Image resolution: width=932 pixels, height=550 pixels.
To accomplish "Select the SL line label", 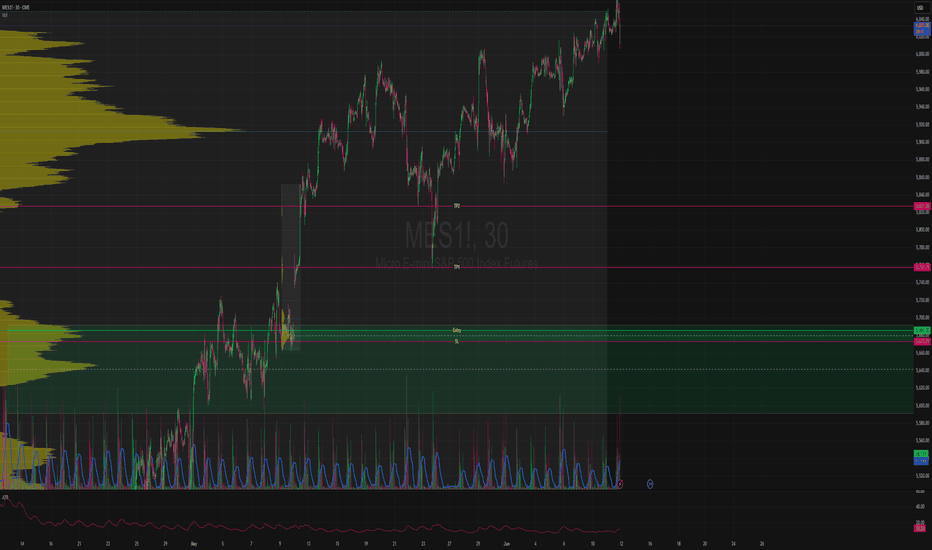I will pos(456,341).
